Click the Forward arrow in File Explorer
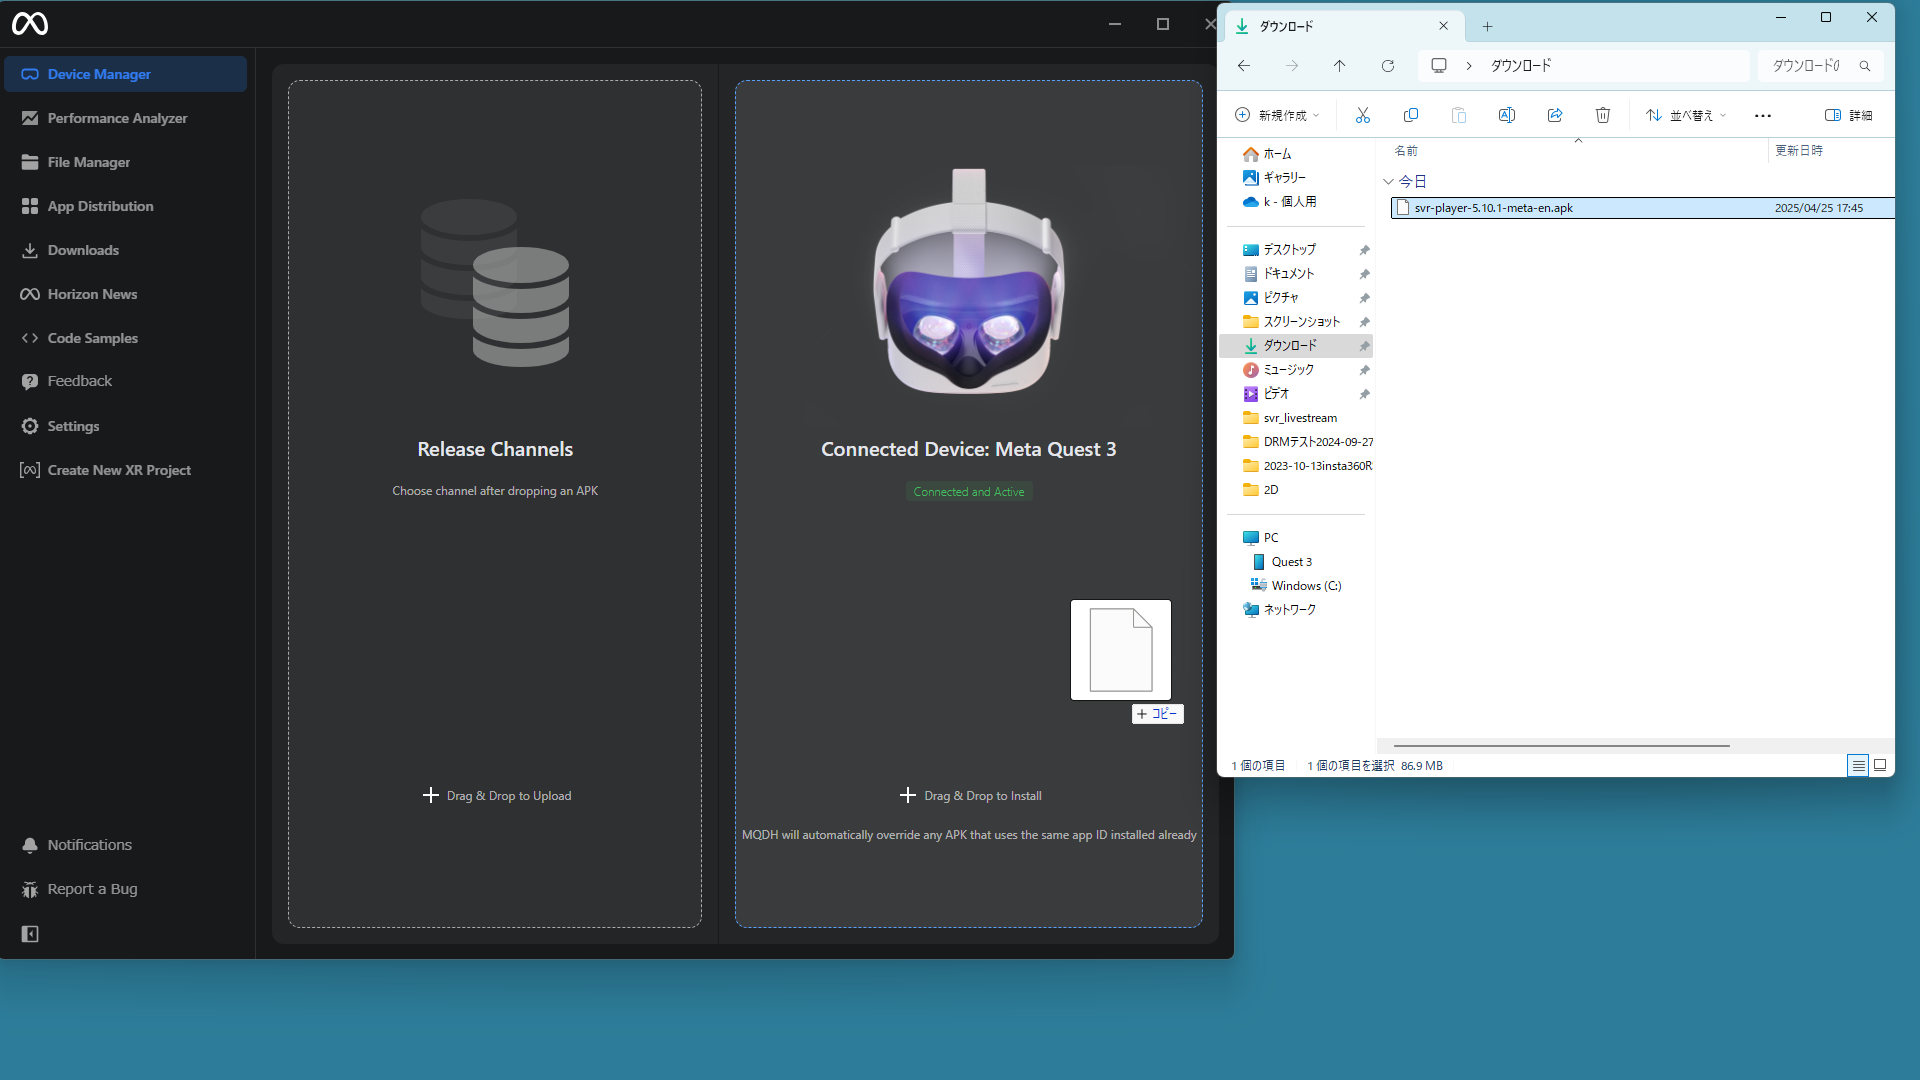This screenshot has height=1080, width=1920. click(x=1292, y=66)
